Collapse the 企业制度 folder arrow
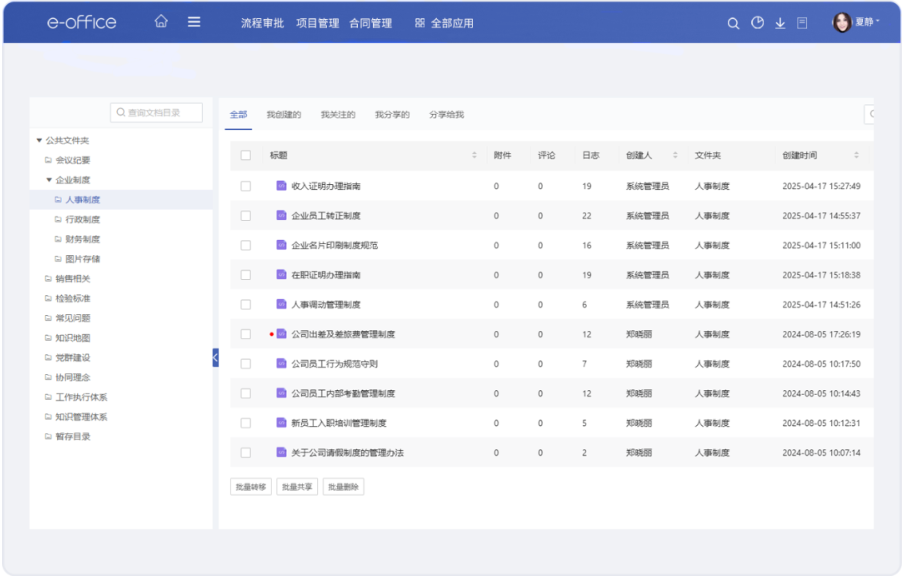This screenshot has width=904, height=580. 49,181
